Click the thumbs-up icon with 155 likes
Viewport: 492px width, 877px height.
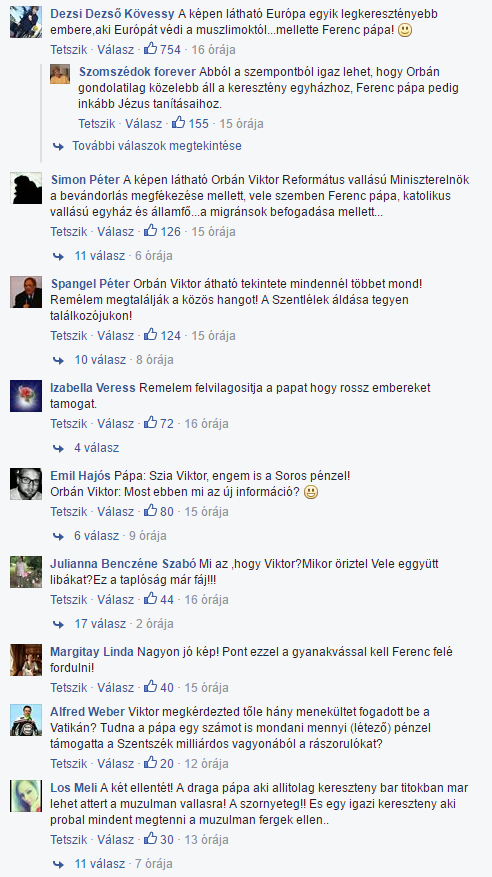point(178,123)
